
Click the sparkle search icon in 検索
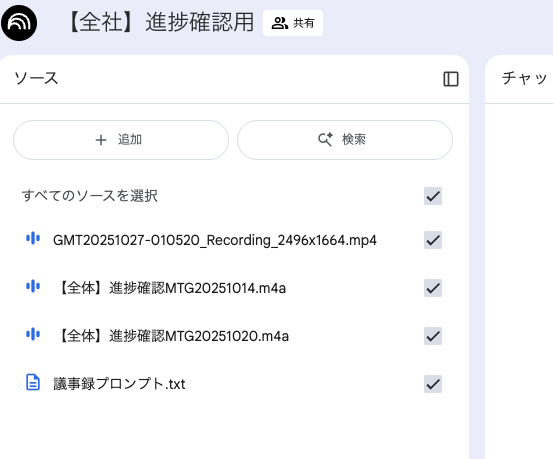[x=325, y=140]
